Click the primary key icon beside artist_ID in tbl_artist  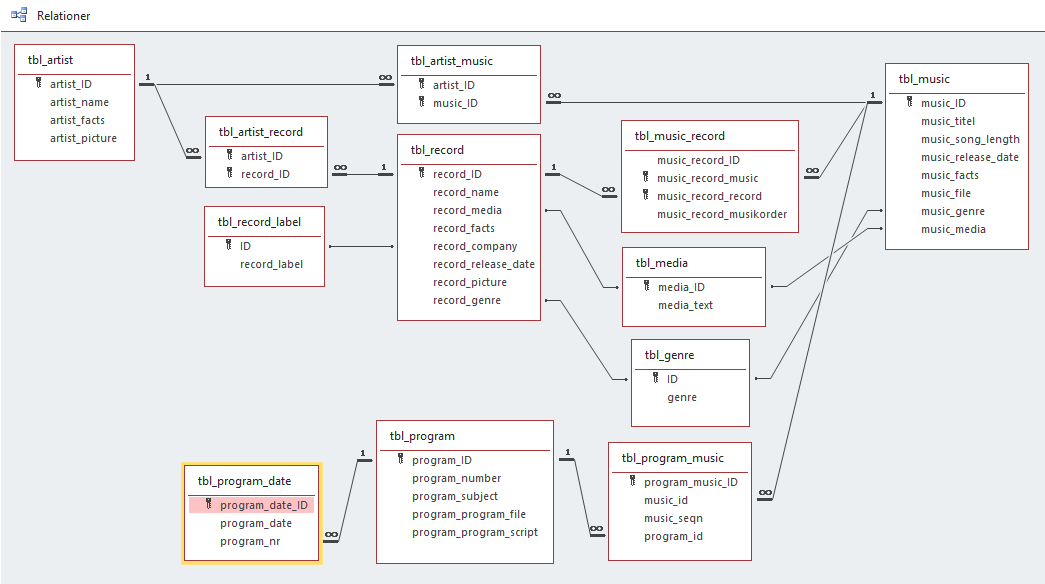coord(39,83)
